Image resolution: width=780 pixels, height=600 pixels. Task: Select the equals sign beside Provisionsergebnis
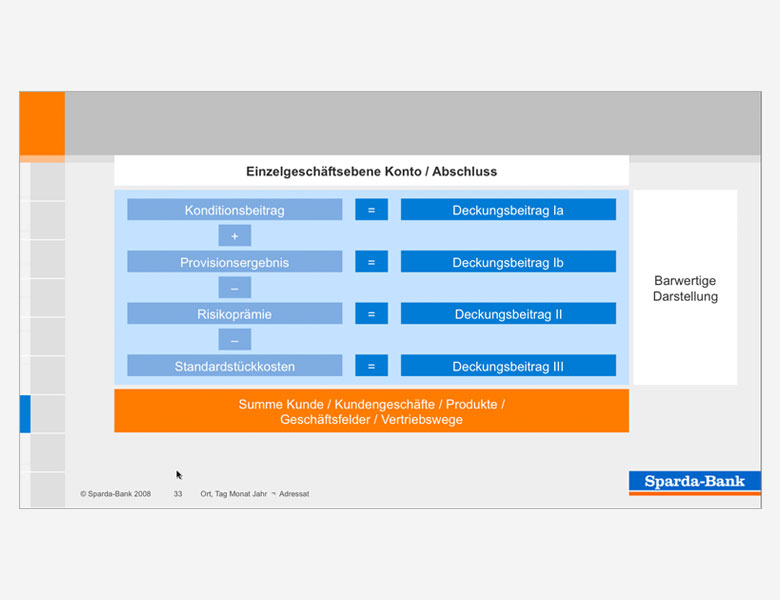click(371, 262)
